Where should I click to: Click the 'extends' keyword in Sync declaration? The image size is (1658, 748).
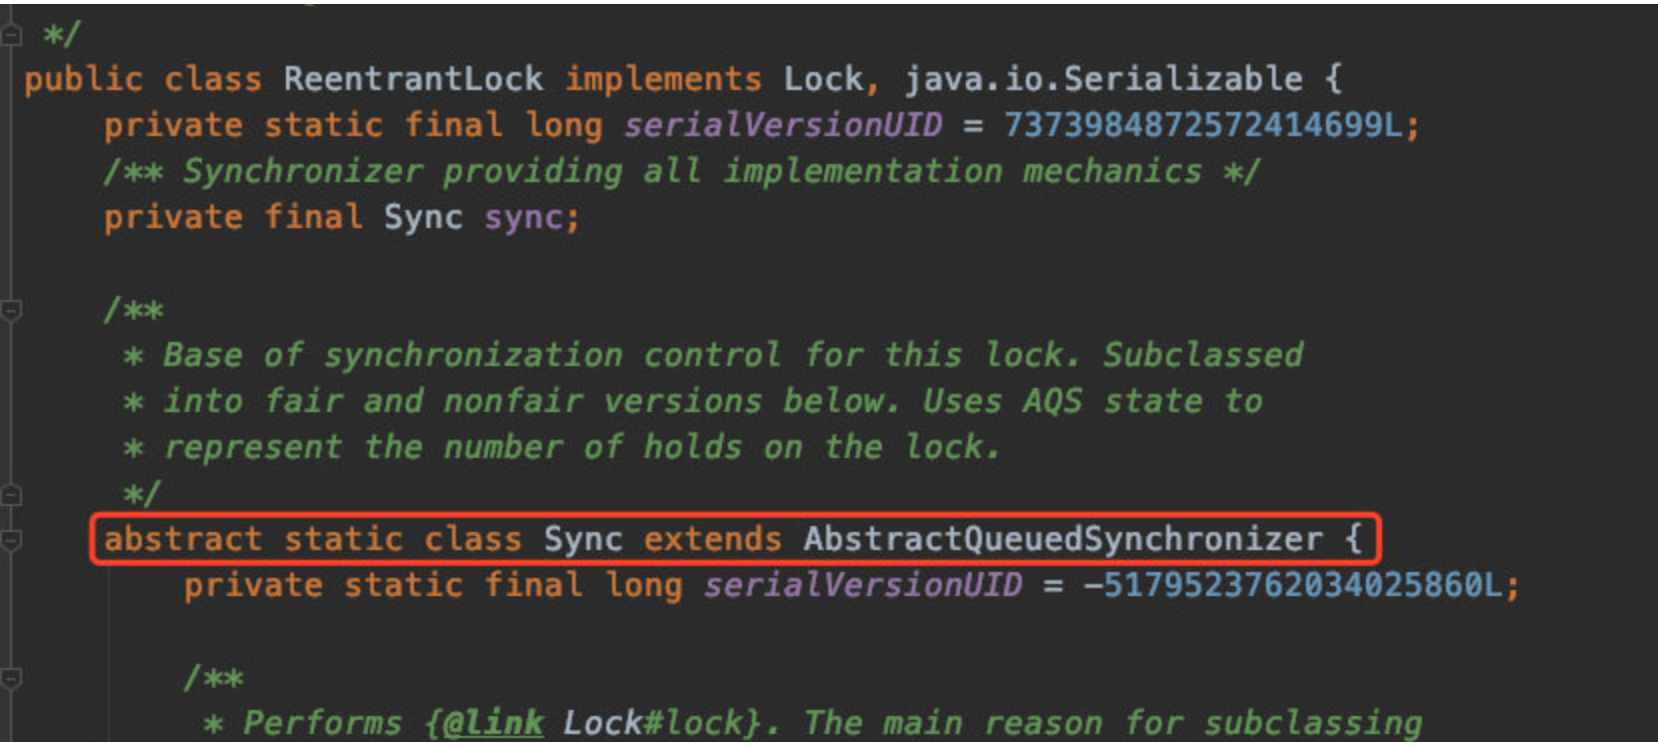tap(713, 540)
